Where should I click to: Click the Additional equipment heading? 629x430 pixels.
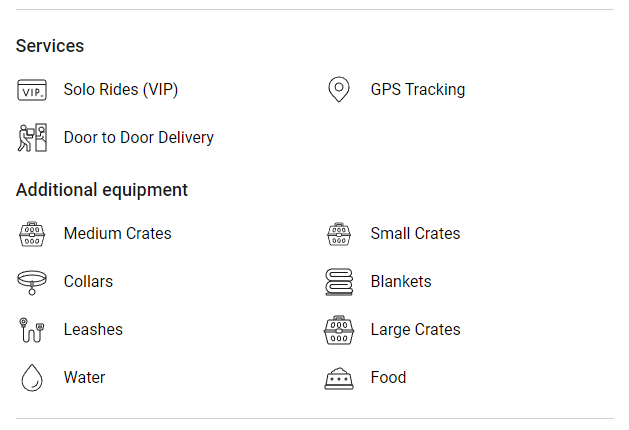coord(101,190)
